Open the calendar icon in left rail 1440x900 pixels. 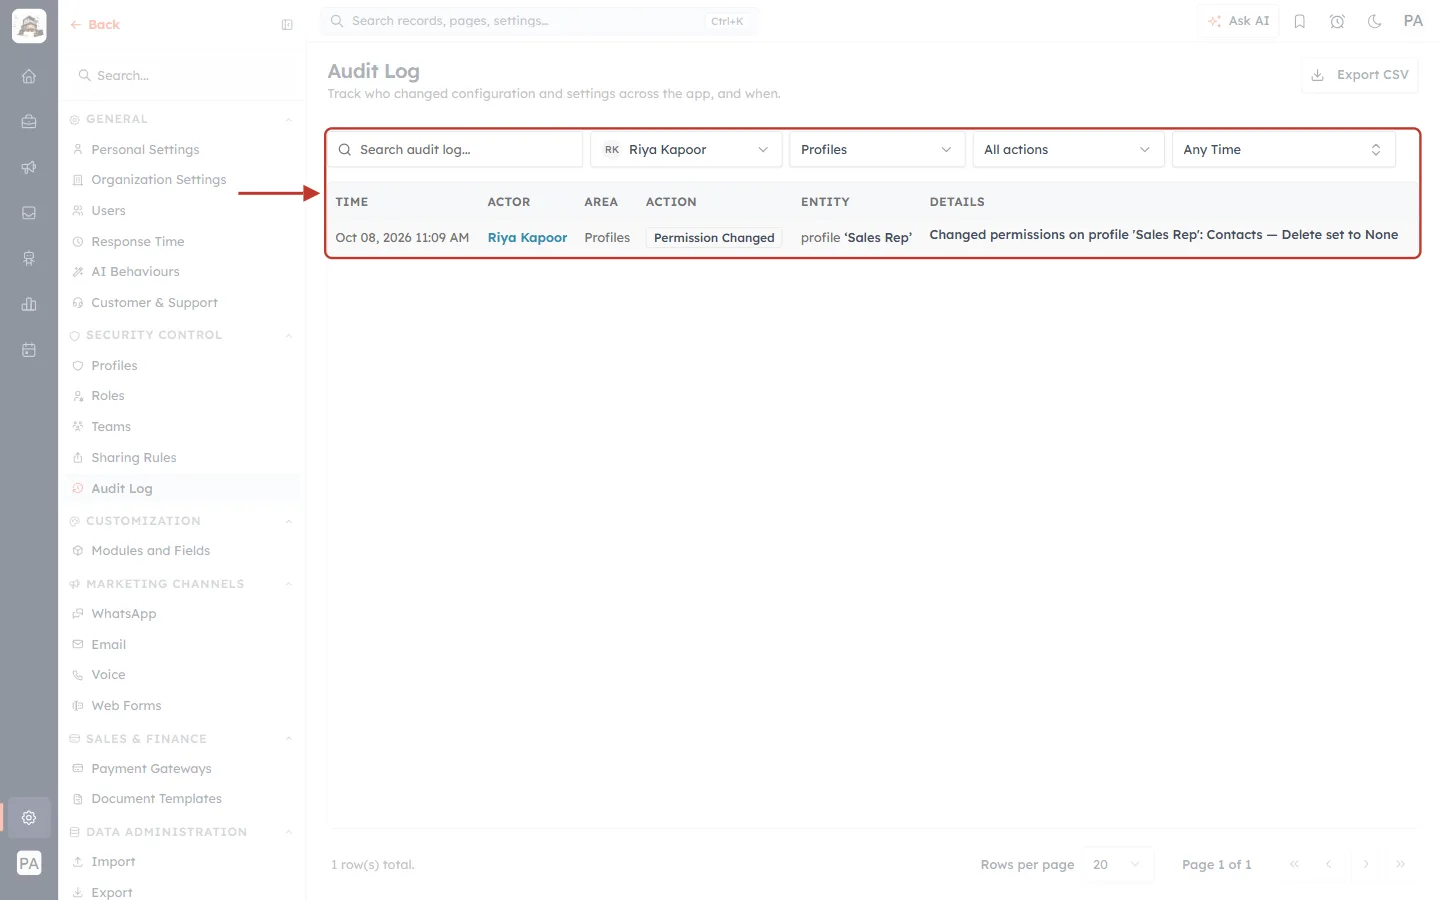[29, 350]
